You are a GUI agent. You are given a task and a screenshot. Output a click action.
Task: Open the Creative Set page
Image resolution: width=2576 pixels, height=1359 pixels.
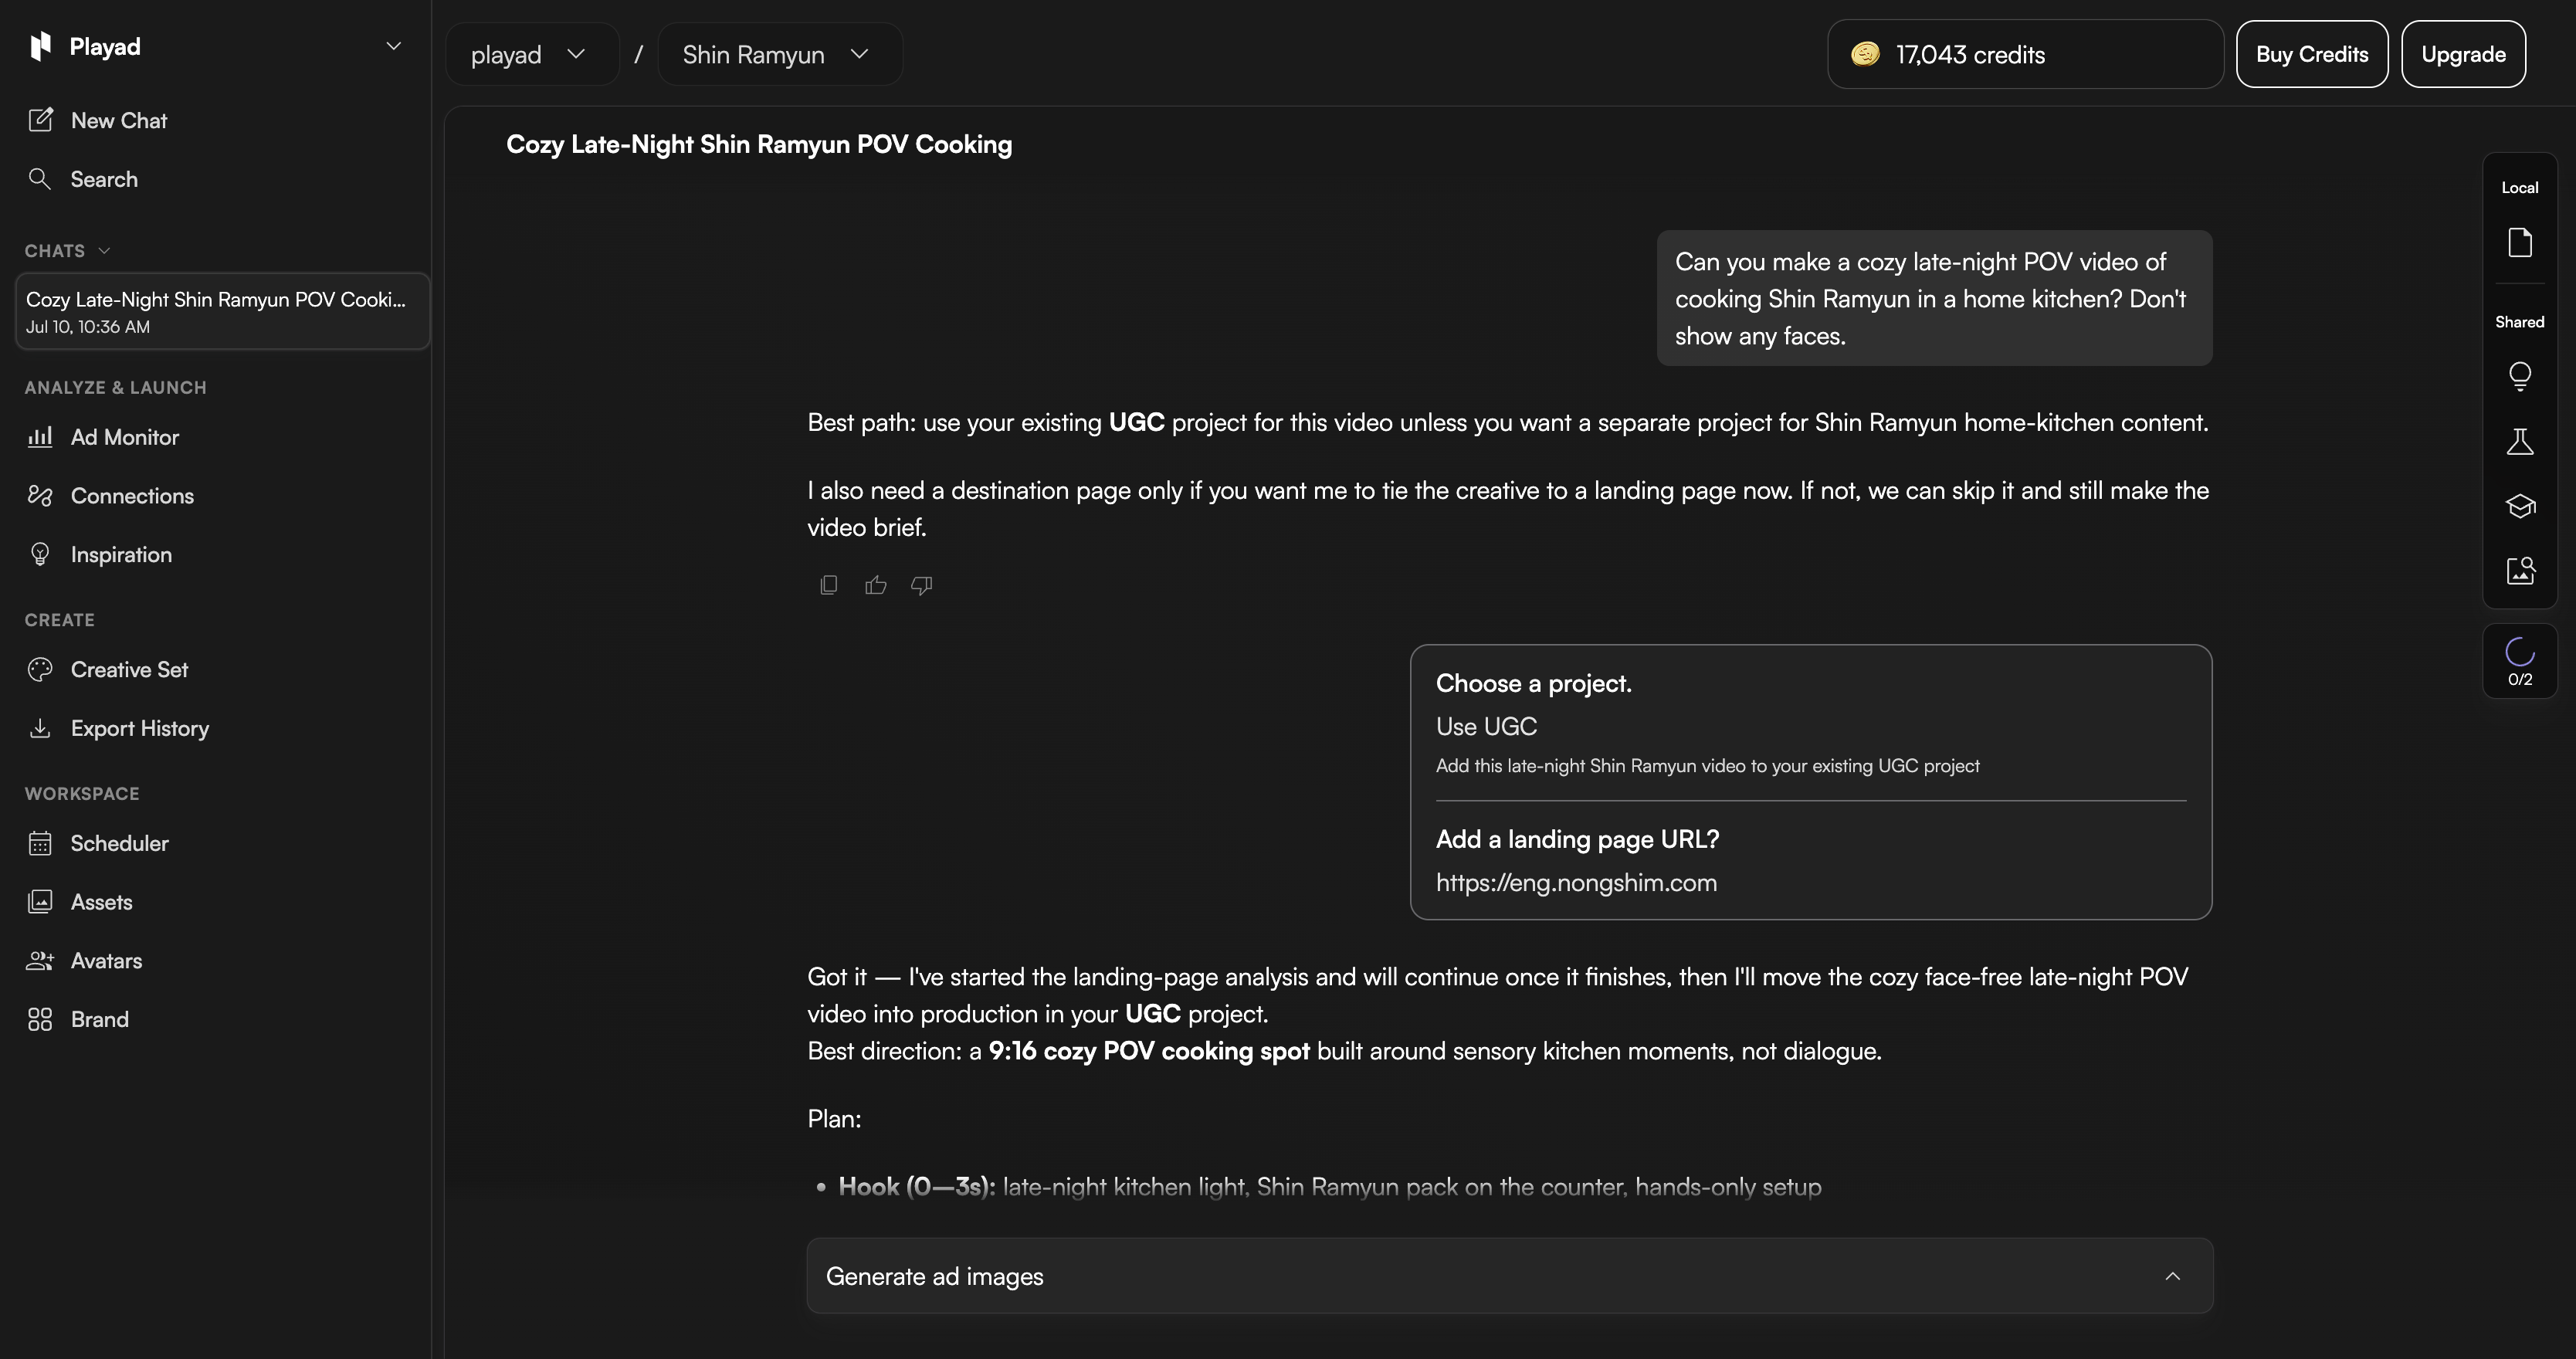click(x=129, y=670)
